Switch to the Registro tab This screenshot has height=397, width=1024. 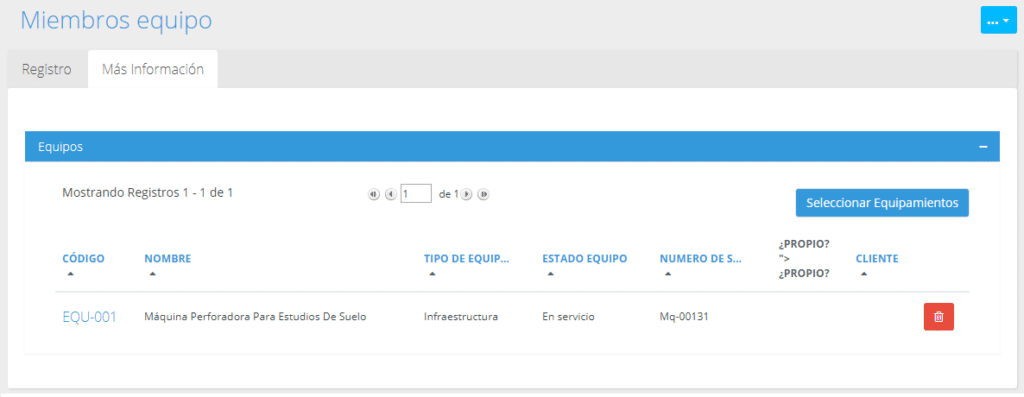(x=46, y=69)
